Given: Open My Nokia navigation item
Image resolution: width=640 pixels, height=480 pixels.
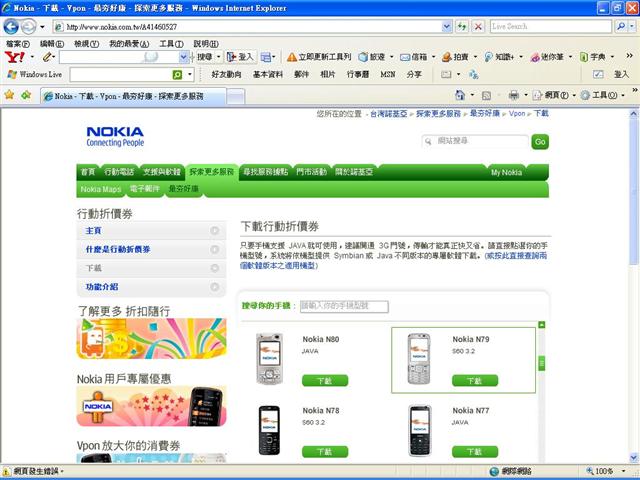Looking at the screenshot, I should tap(506, 172).
